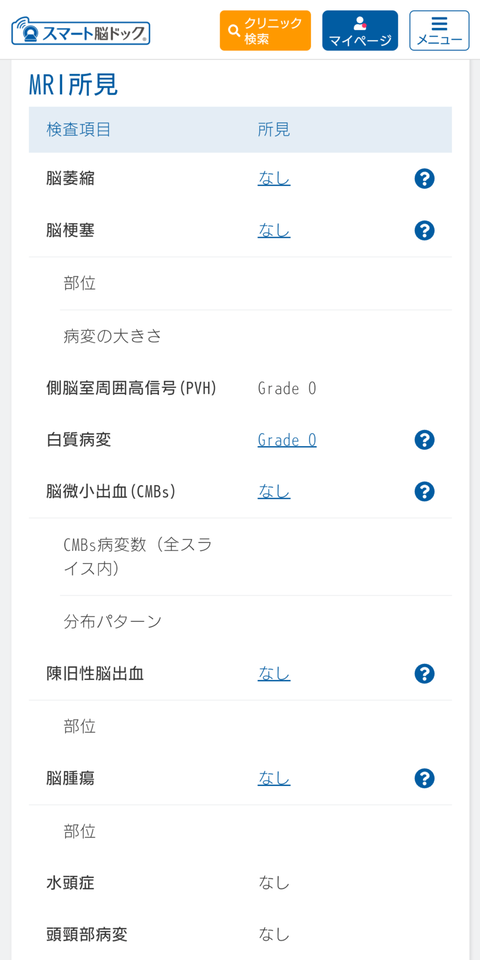Click なし link for 脳梗塞
Image resolution: width=480 pixels, height=960 pixels.
[x=274, y=231]
